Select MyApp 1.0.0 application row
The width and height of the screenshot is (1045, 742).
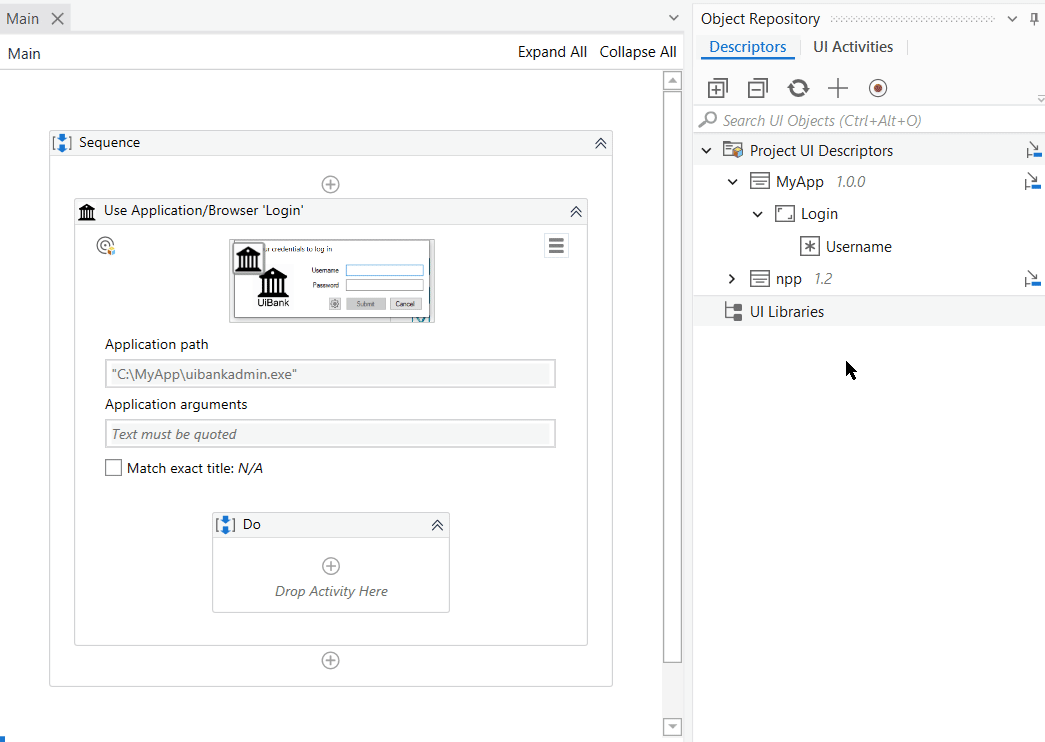pyautogui.click(x=868, y=181)
